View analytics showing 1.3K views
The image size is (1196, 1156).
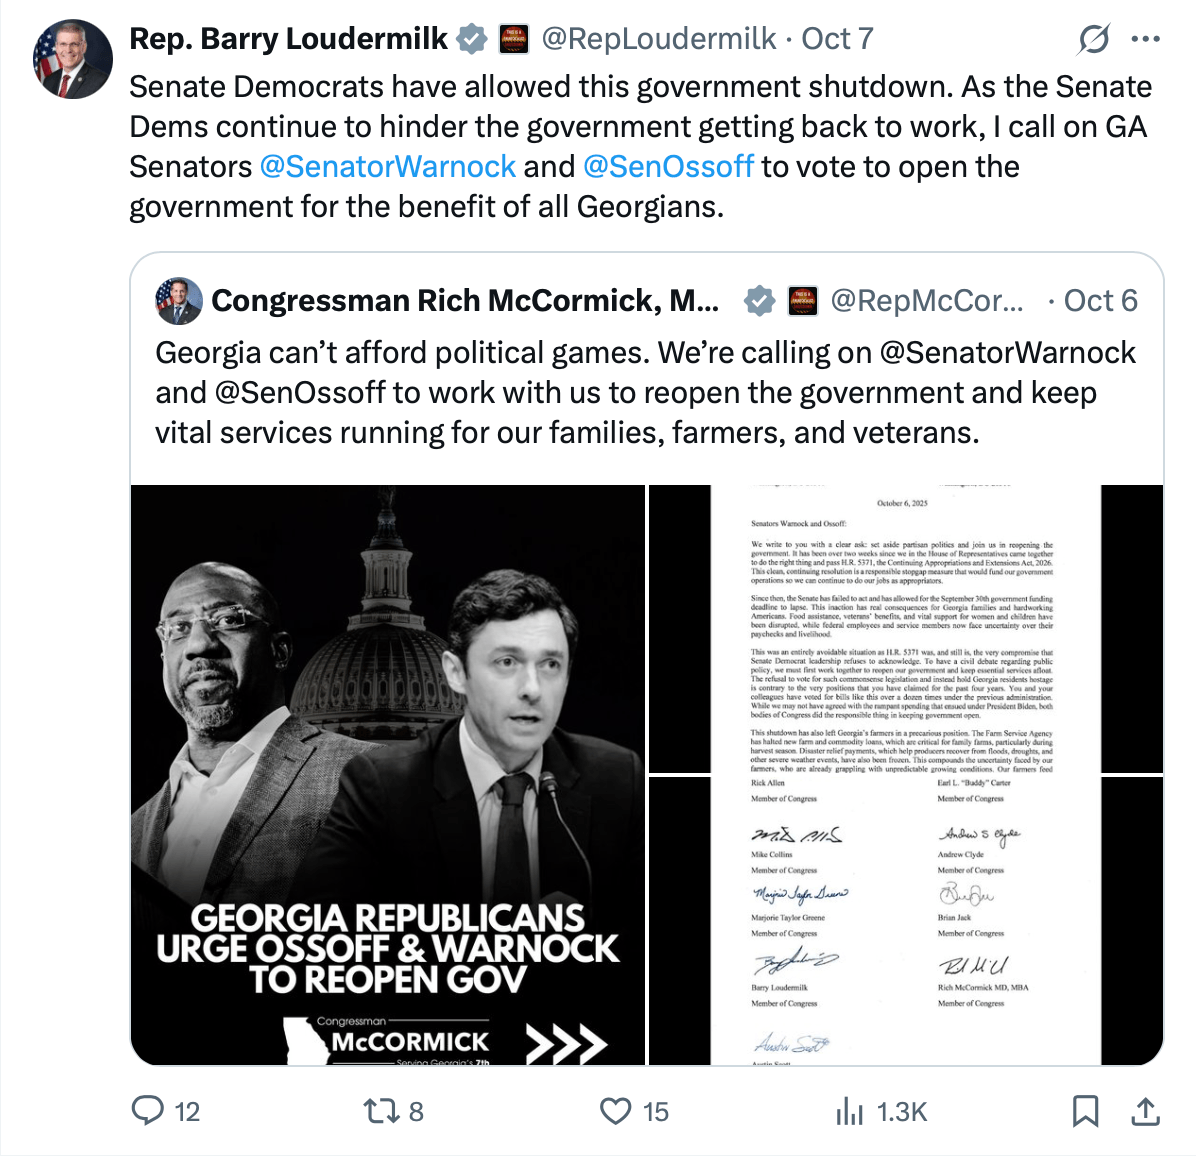point(881,1112)
